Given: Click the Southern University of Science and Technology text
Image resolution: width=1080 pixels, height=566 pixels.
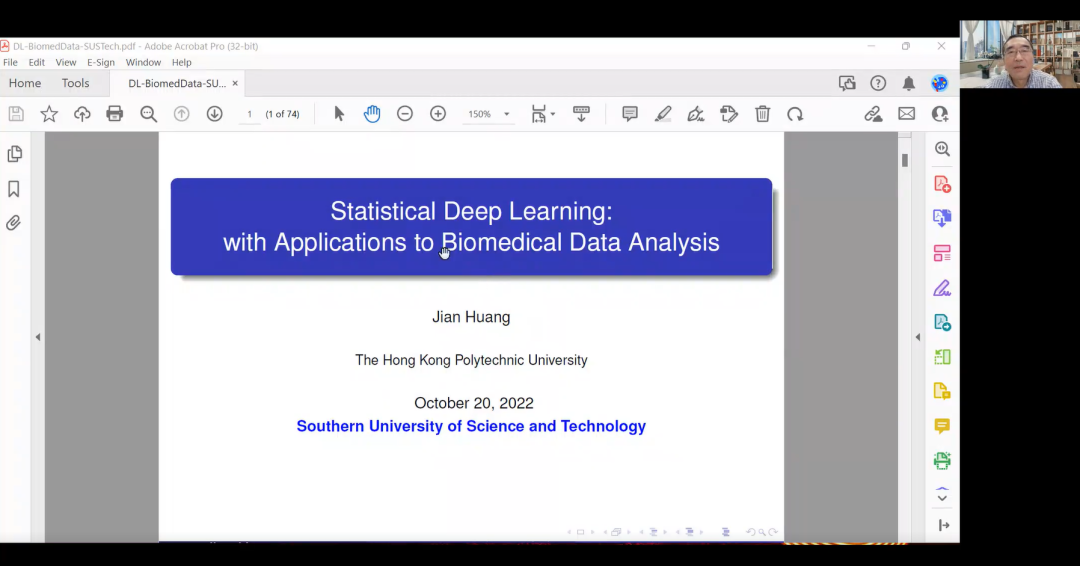Looking at the screenshot, I should pyautogui.click(x=471, y=426).
